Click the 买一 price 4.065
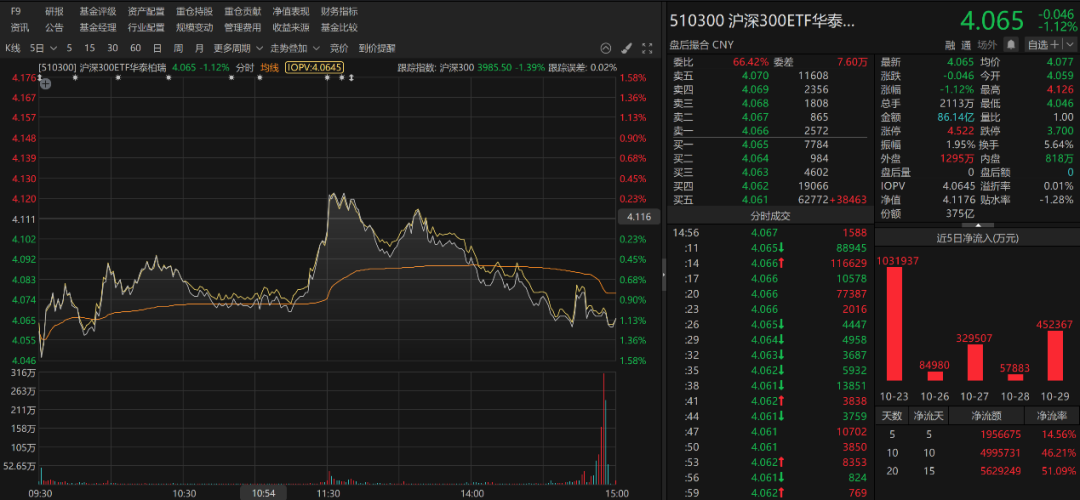This screenshot has height=500, width=1080. click(x=755, y=146)
